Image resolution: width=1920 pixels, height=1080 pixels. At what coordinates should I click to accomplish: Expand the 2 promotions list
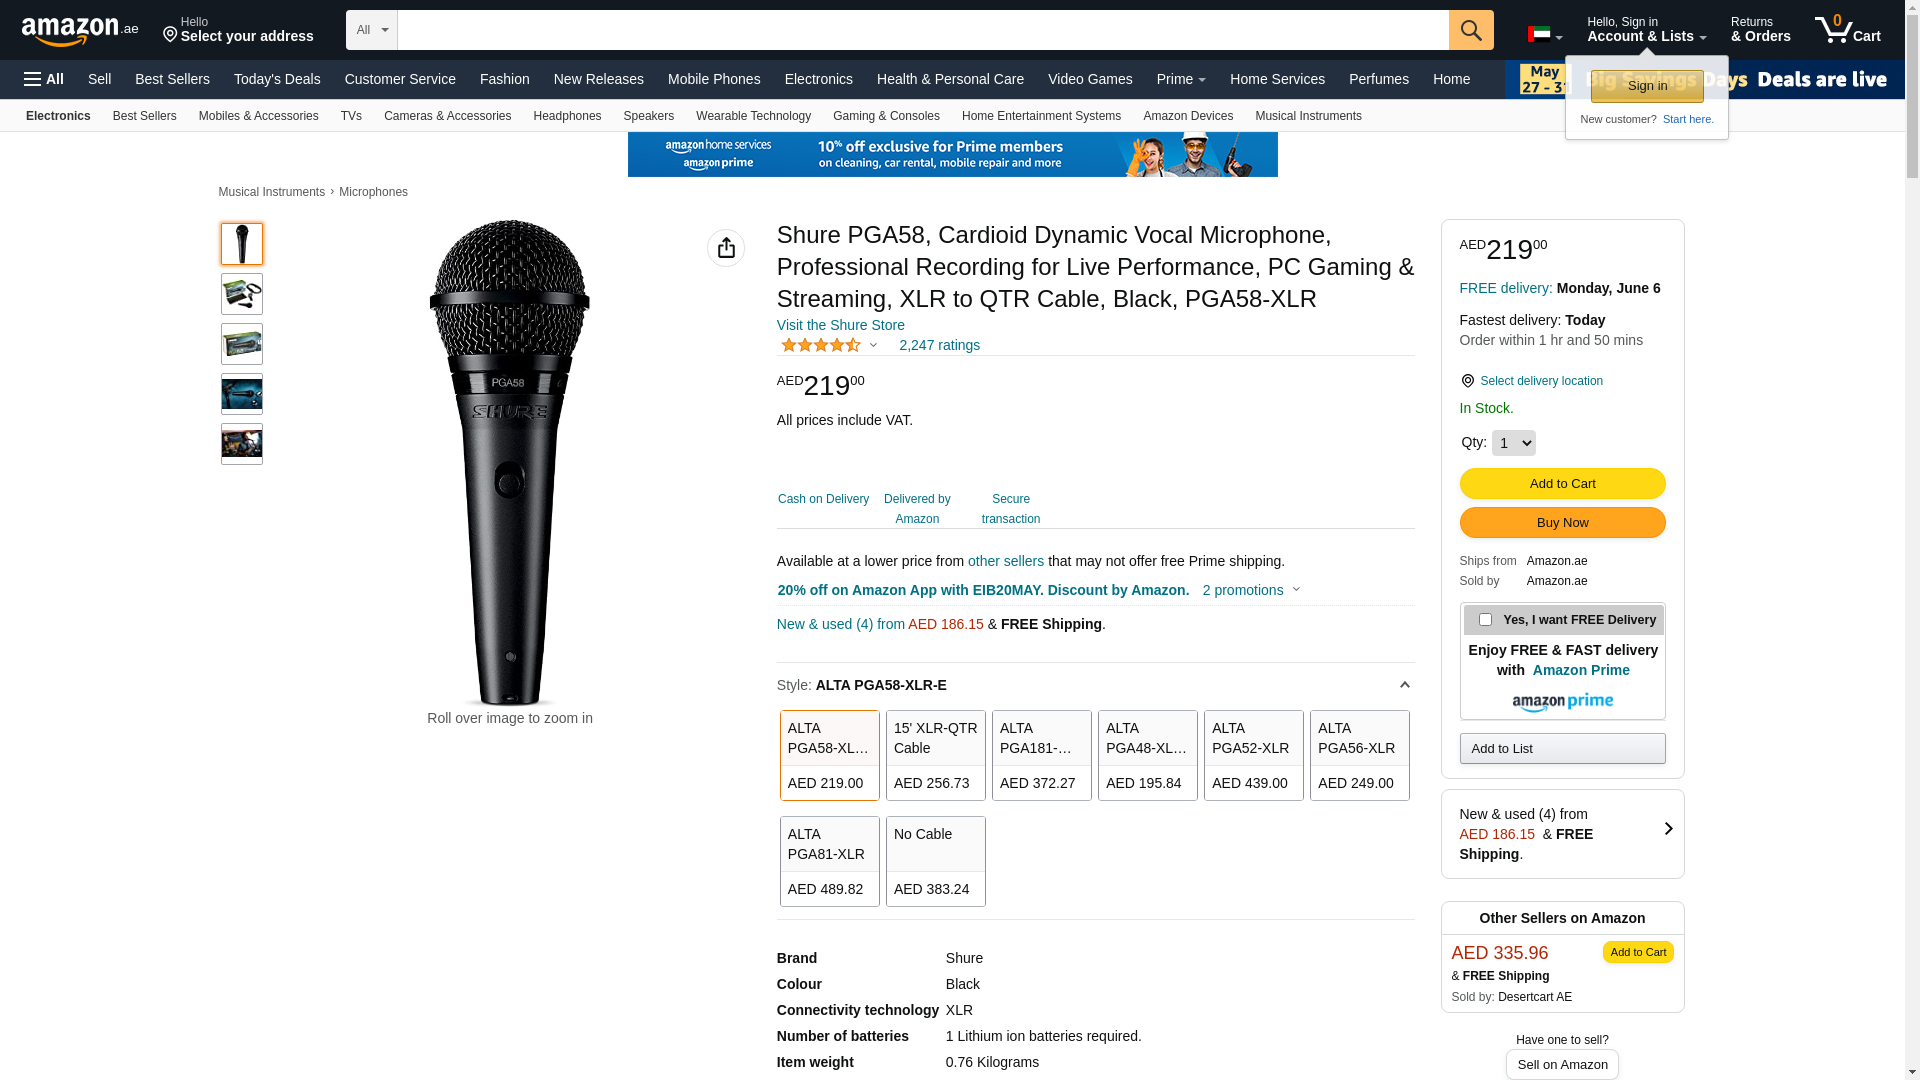(x=1251, y=590)
